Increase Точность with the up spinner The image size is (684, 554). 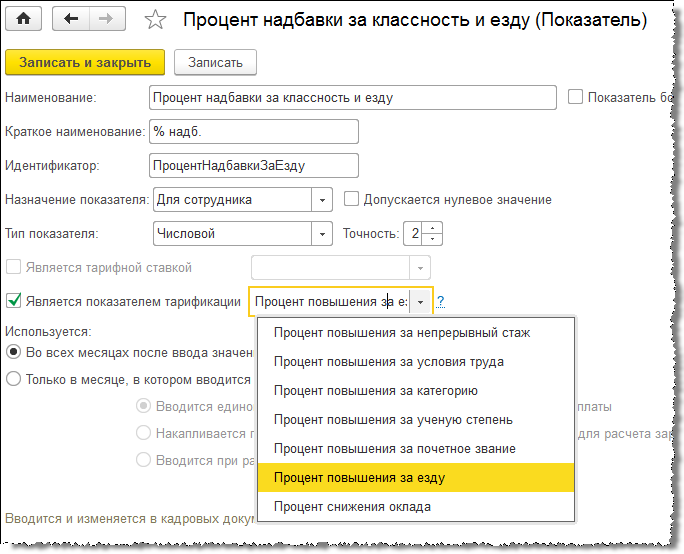pyautogui.click(x=432, y=228)
